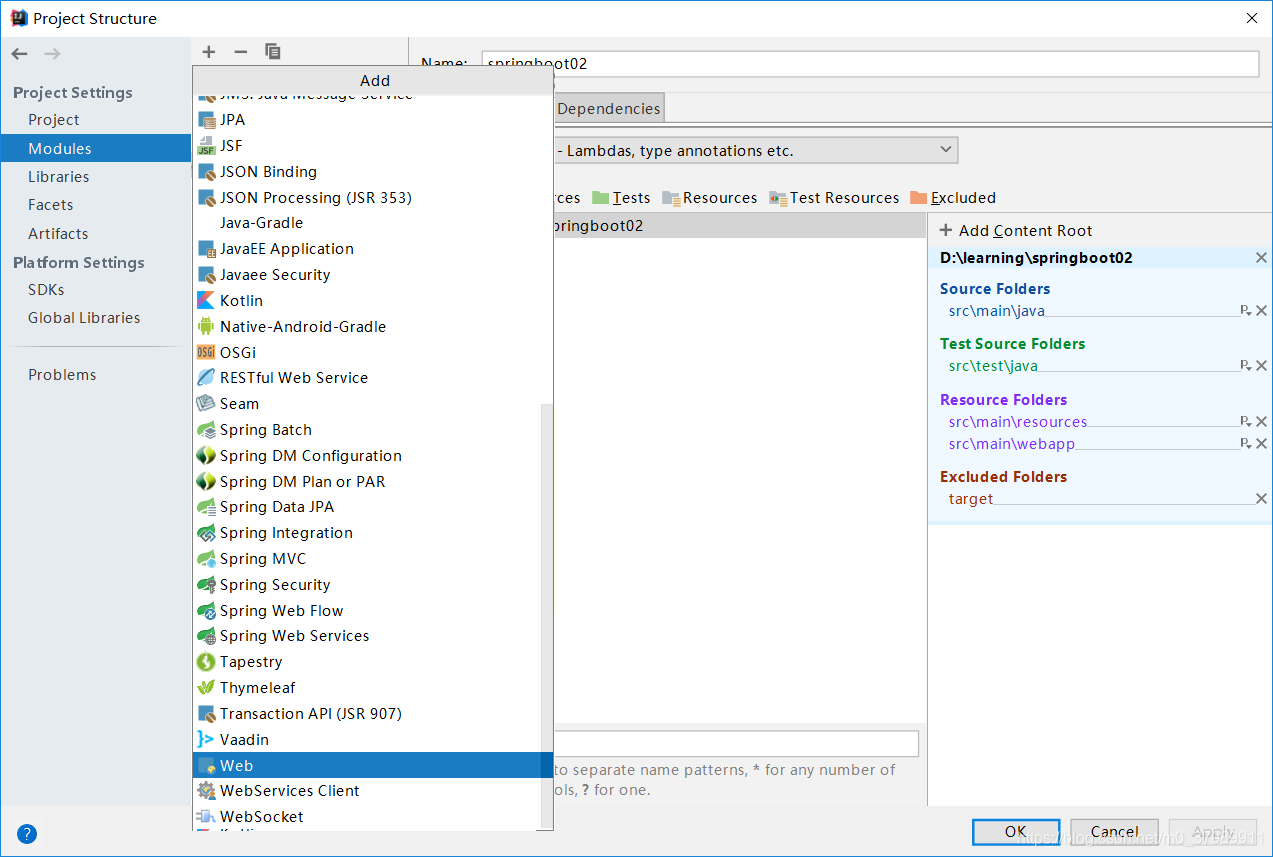This screenshot has width=1273, height=857.
Task: Click the Native-Android-Gradle android icon
Action: click(206, 326)
